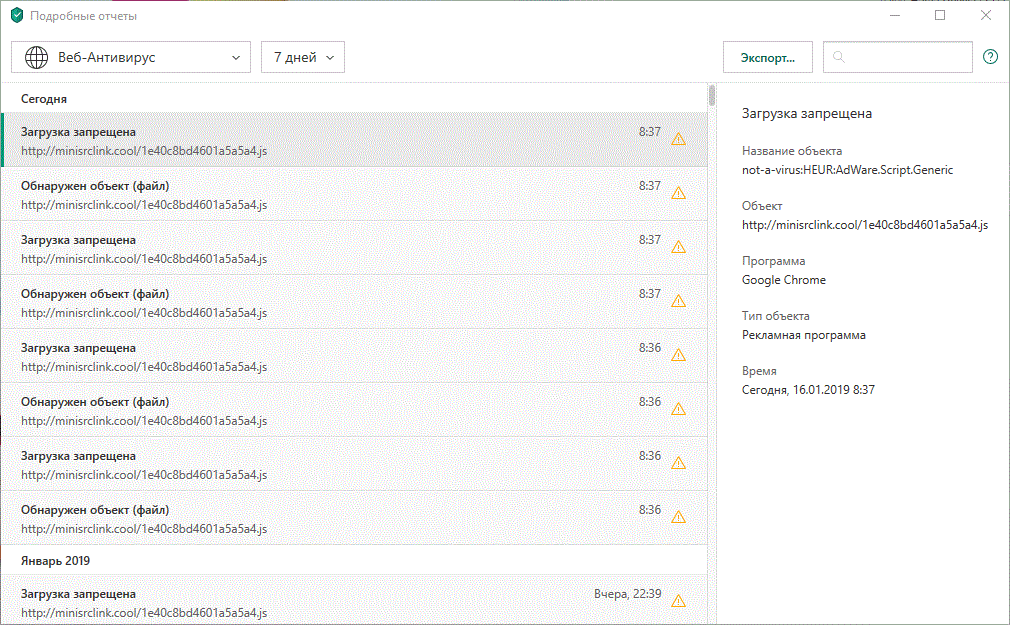Click the object URL in details pane

click(864, 225)
